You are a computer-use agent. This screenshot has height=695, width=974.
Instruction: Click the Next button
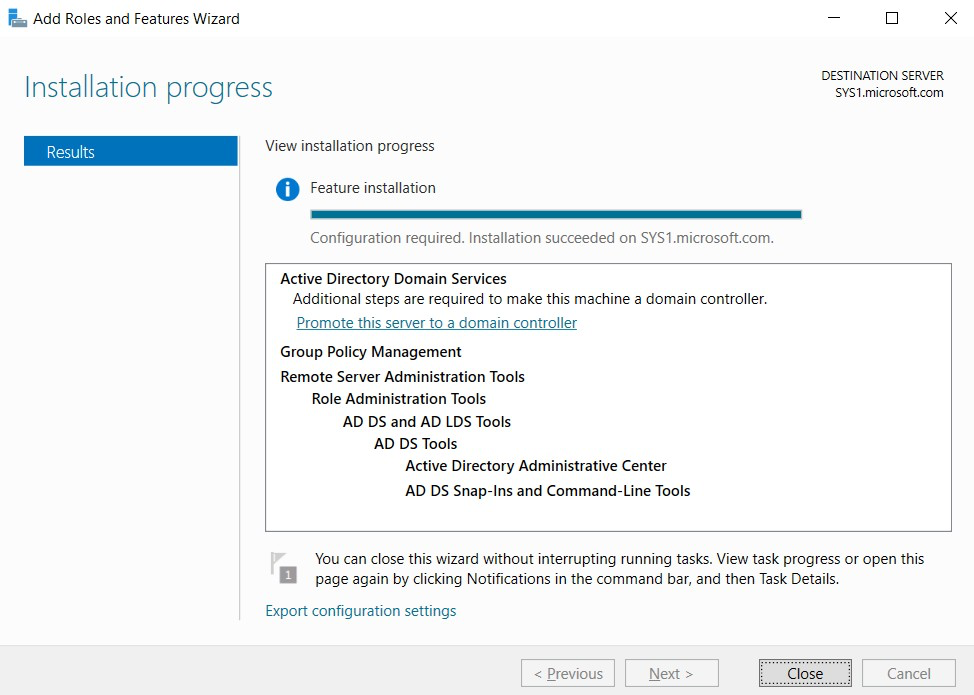(671, 673)
